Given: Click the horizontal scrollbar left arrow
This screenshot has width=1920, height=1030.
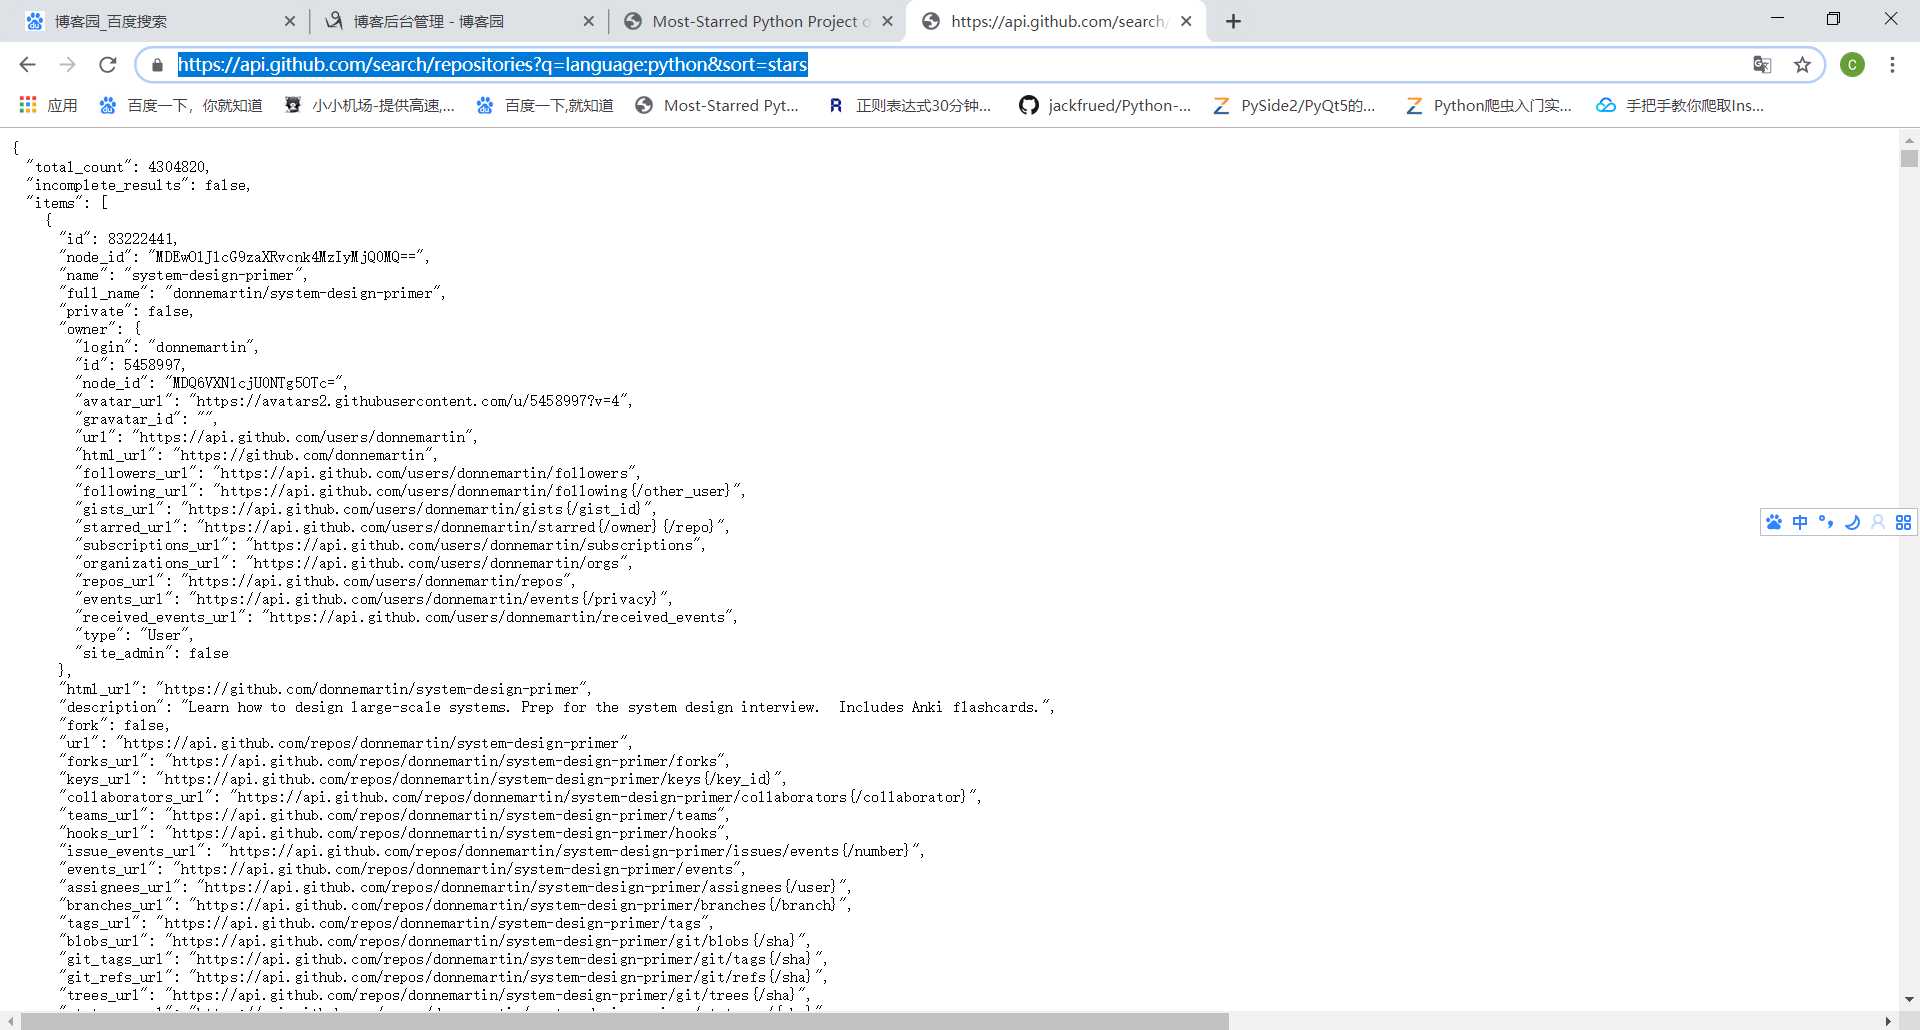Looking at the screenshot, I should pyautogui.click(x=10, y=1021).
